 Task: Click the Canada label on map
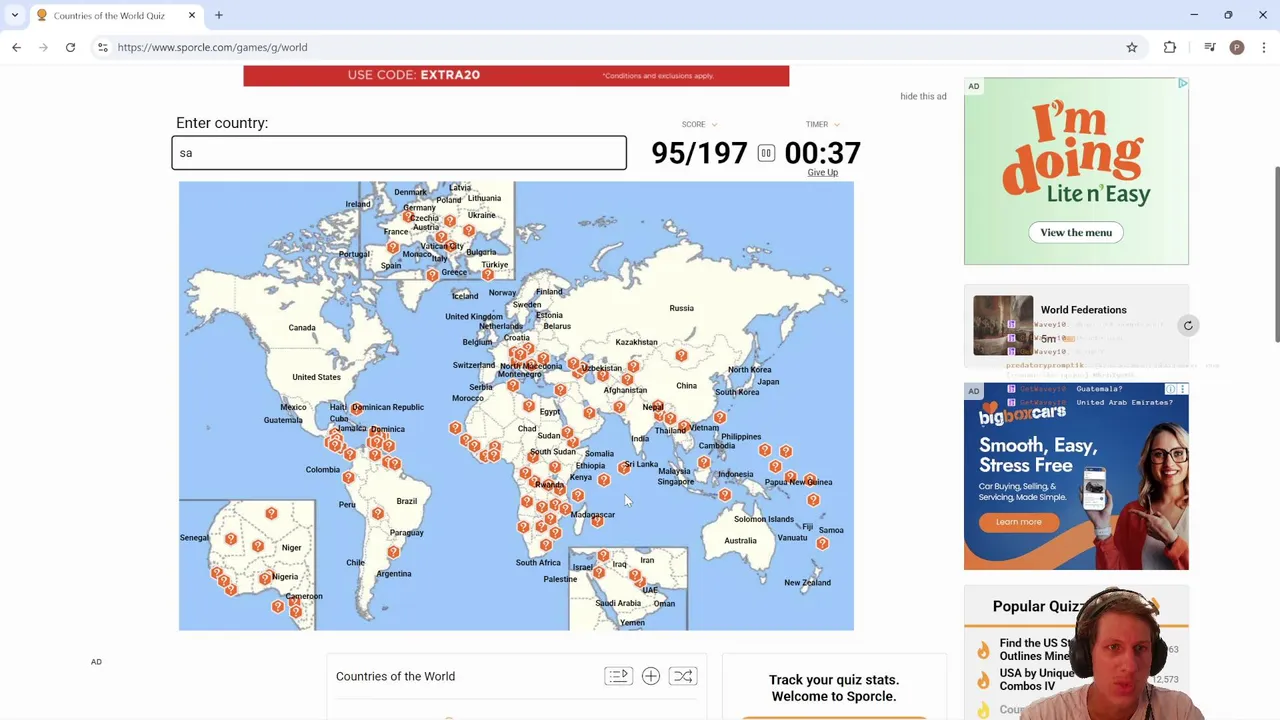click(302, 327)
